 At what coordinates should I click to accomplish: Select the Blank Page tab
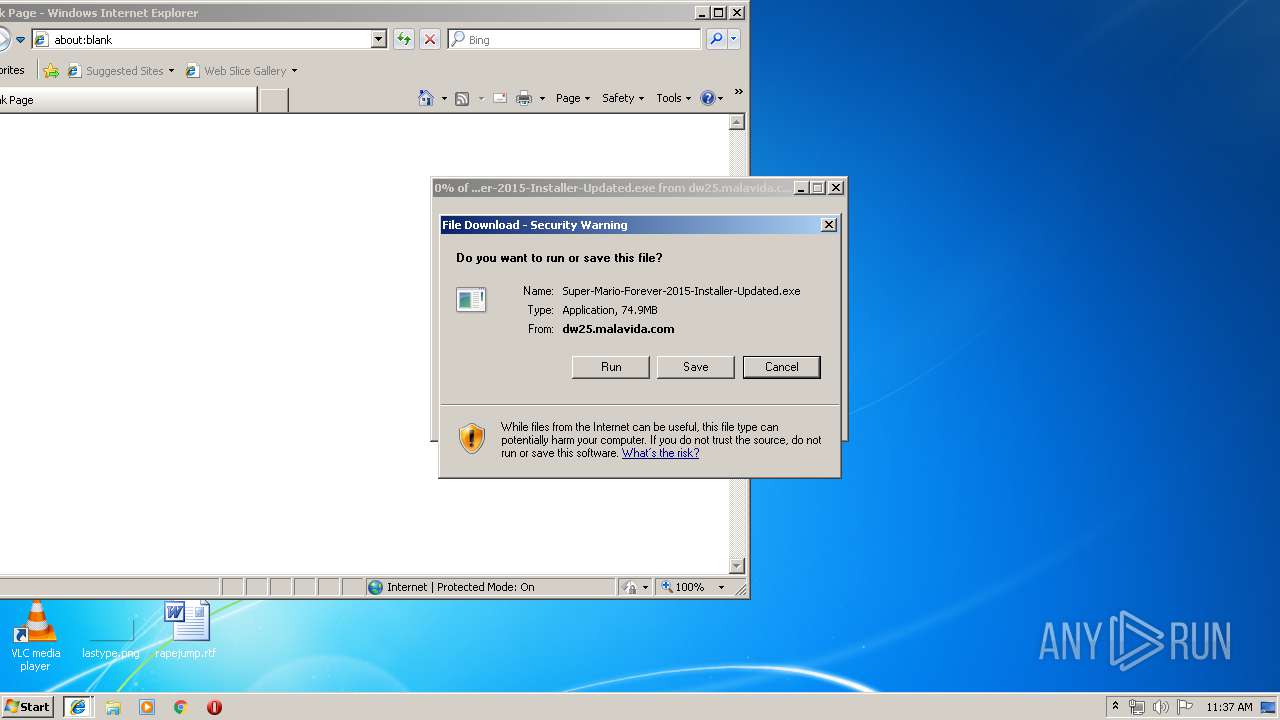tap(127, 100)
